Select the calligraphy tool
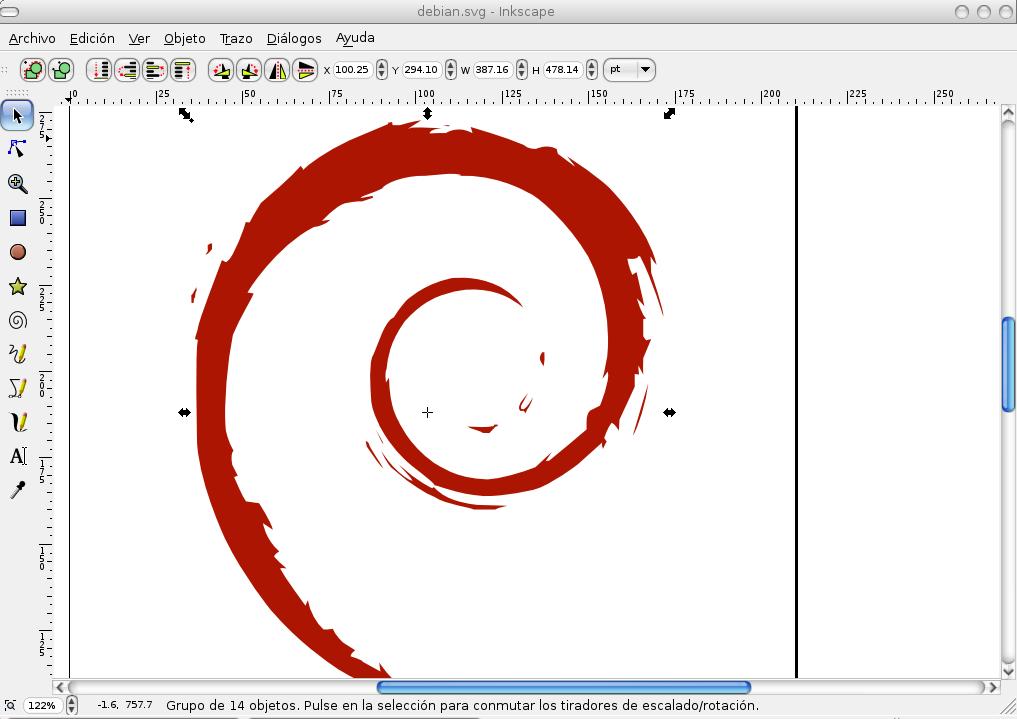 pos(18,422)
